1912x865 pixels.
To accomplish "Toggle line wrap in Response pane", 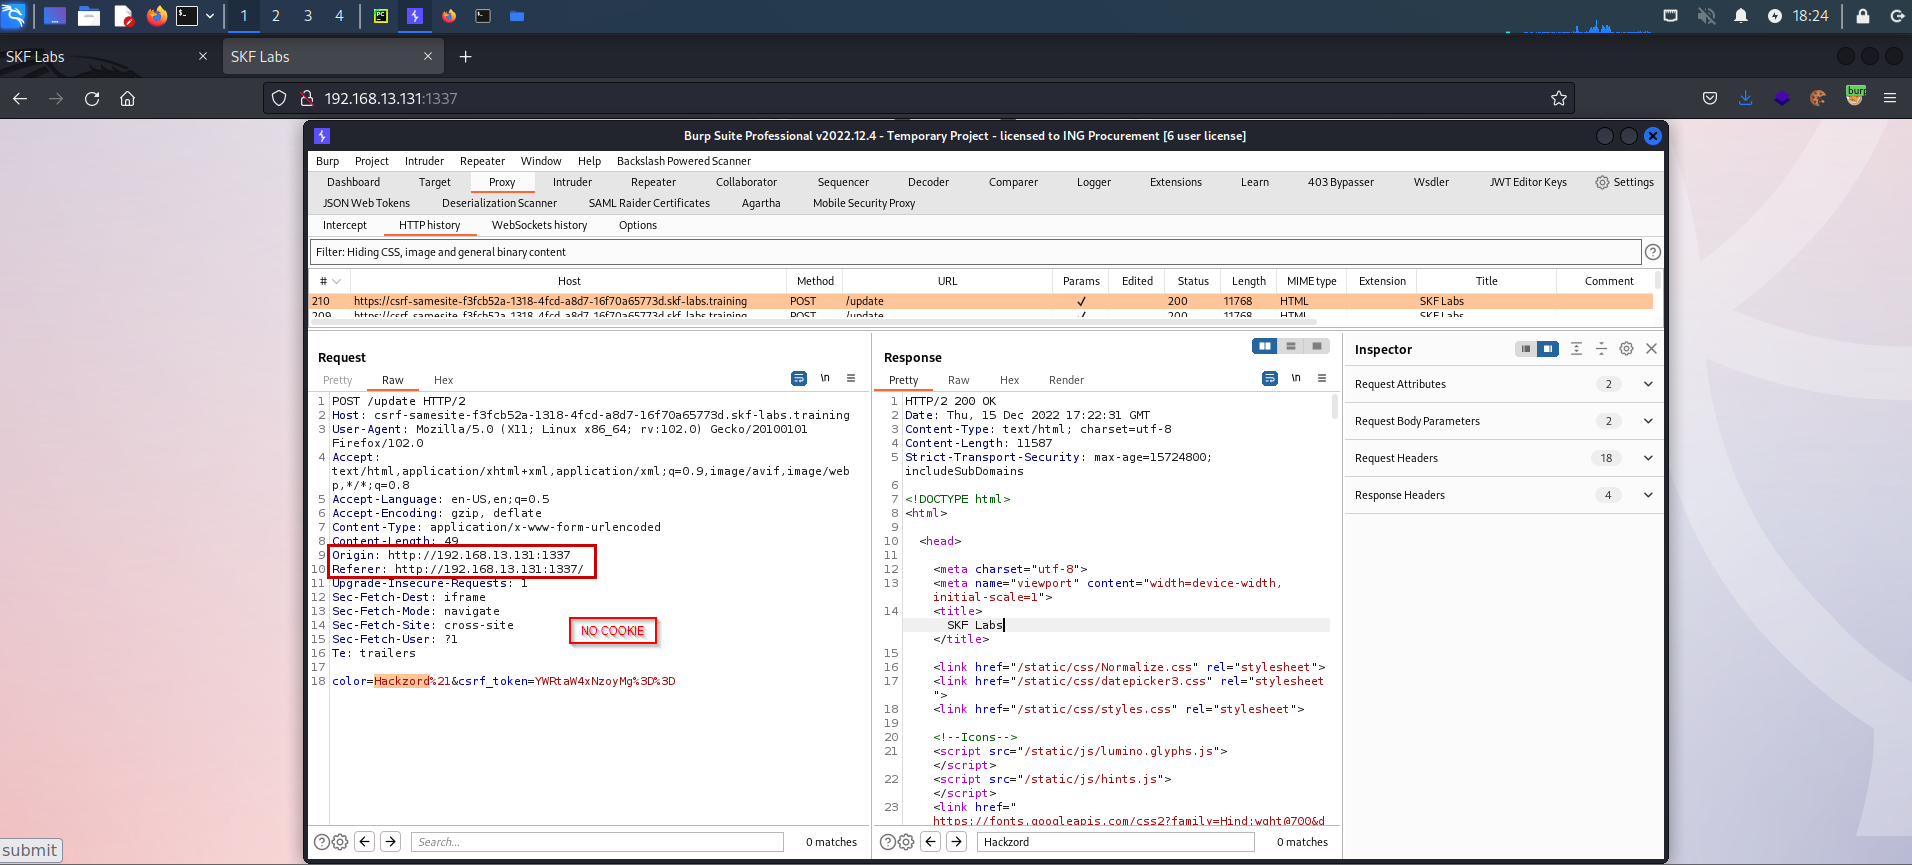I will (1270, 378).
